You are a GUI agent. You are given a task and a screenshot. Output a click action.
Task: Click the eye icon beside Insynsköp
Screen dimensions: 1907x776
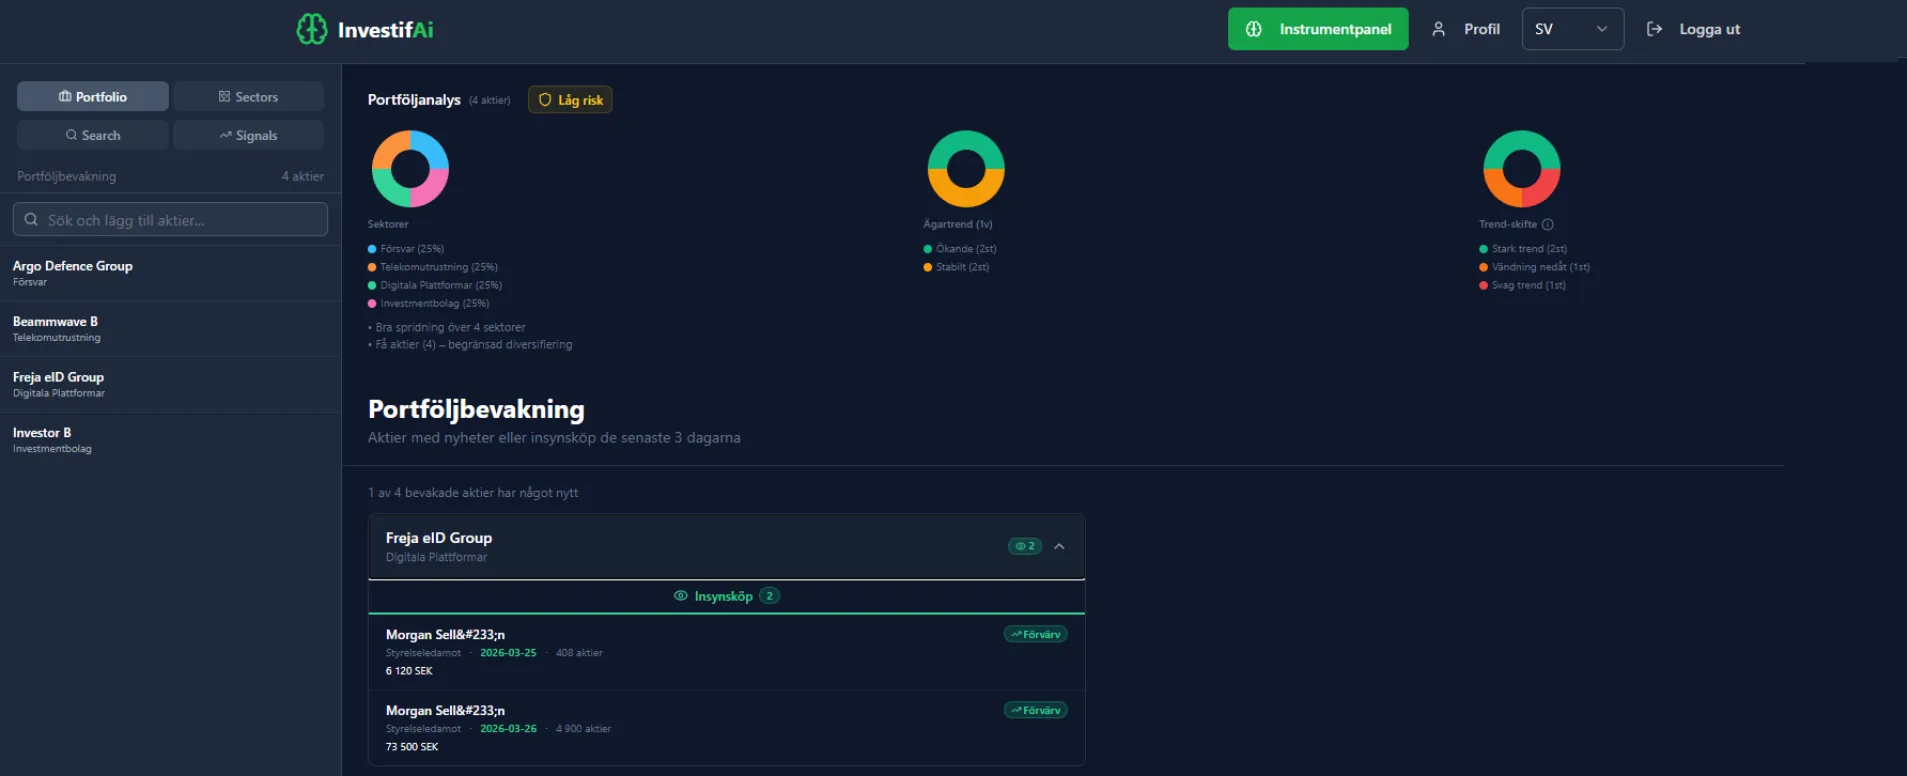681,596
